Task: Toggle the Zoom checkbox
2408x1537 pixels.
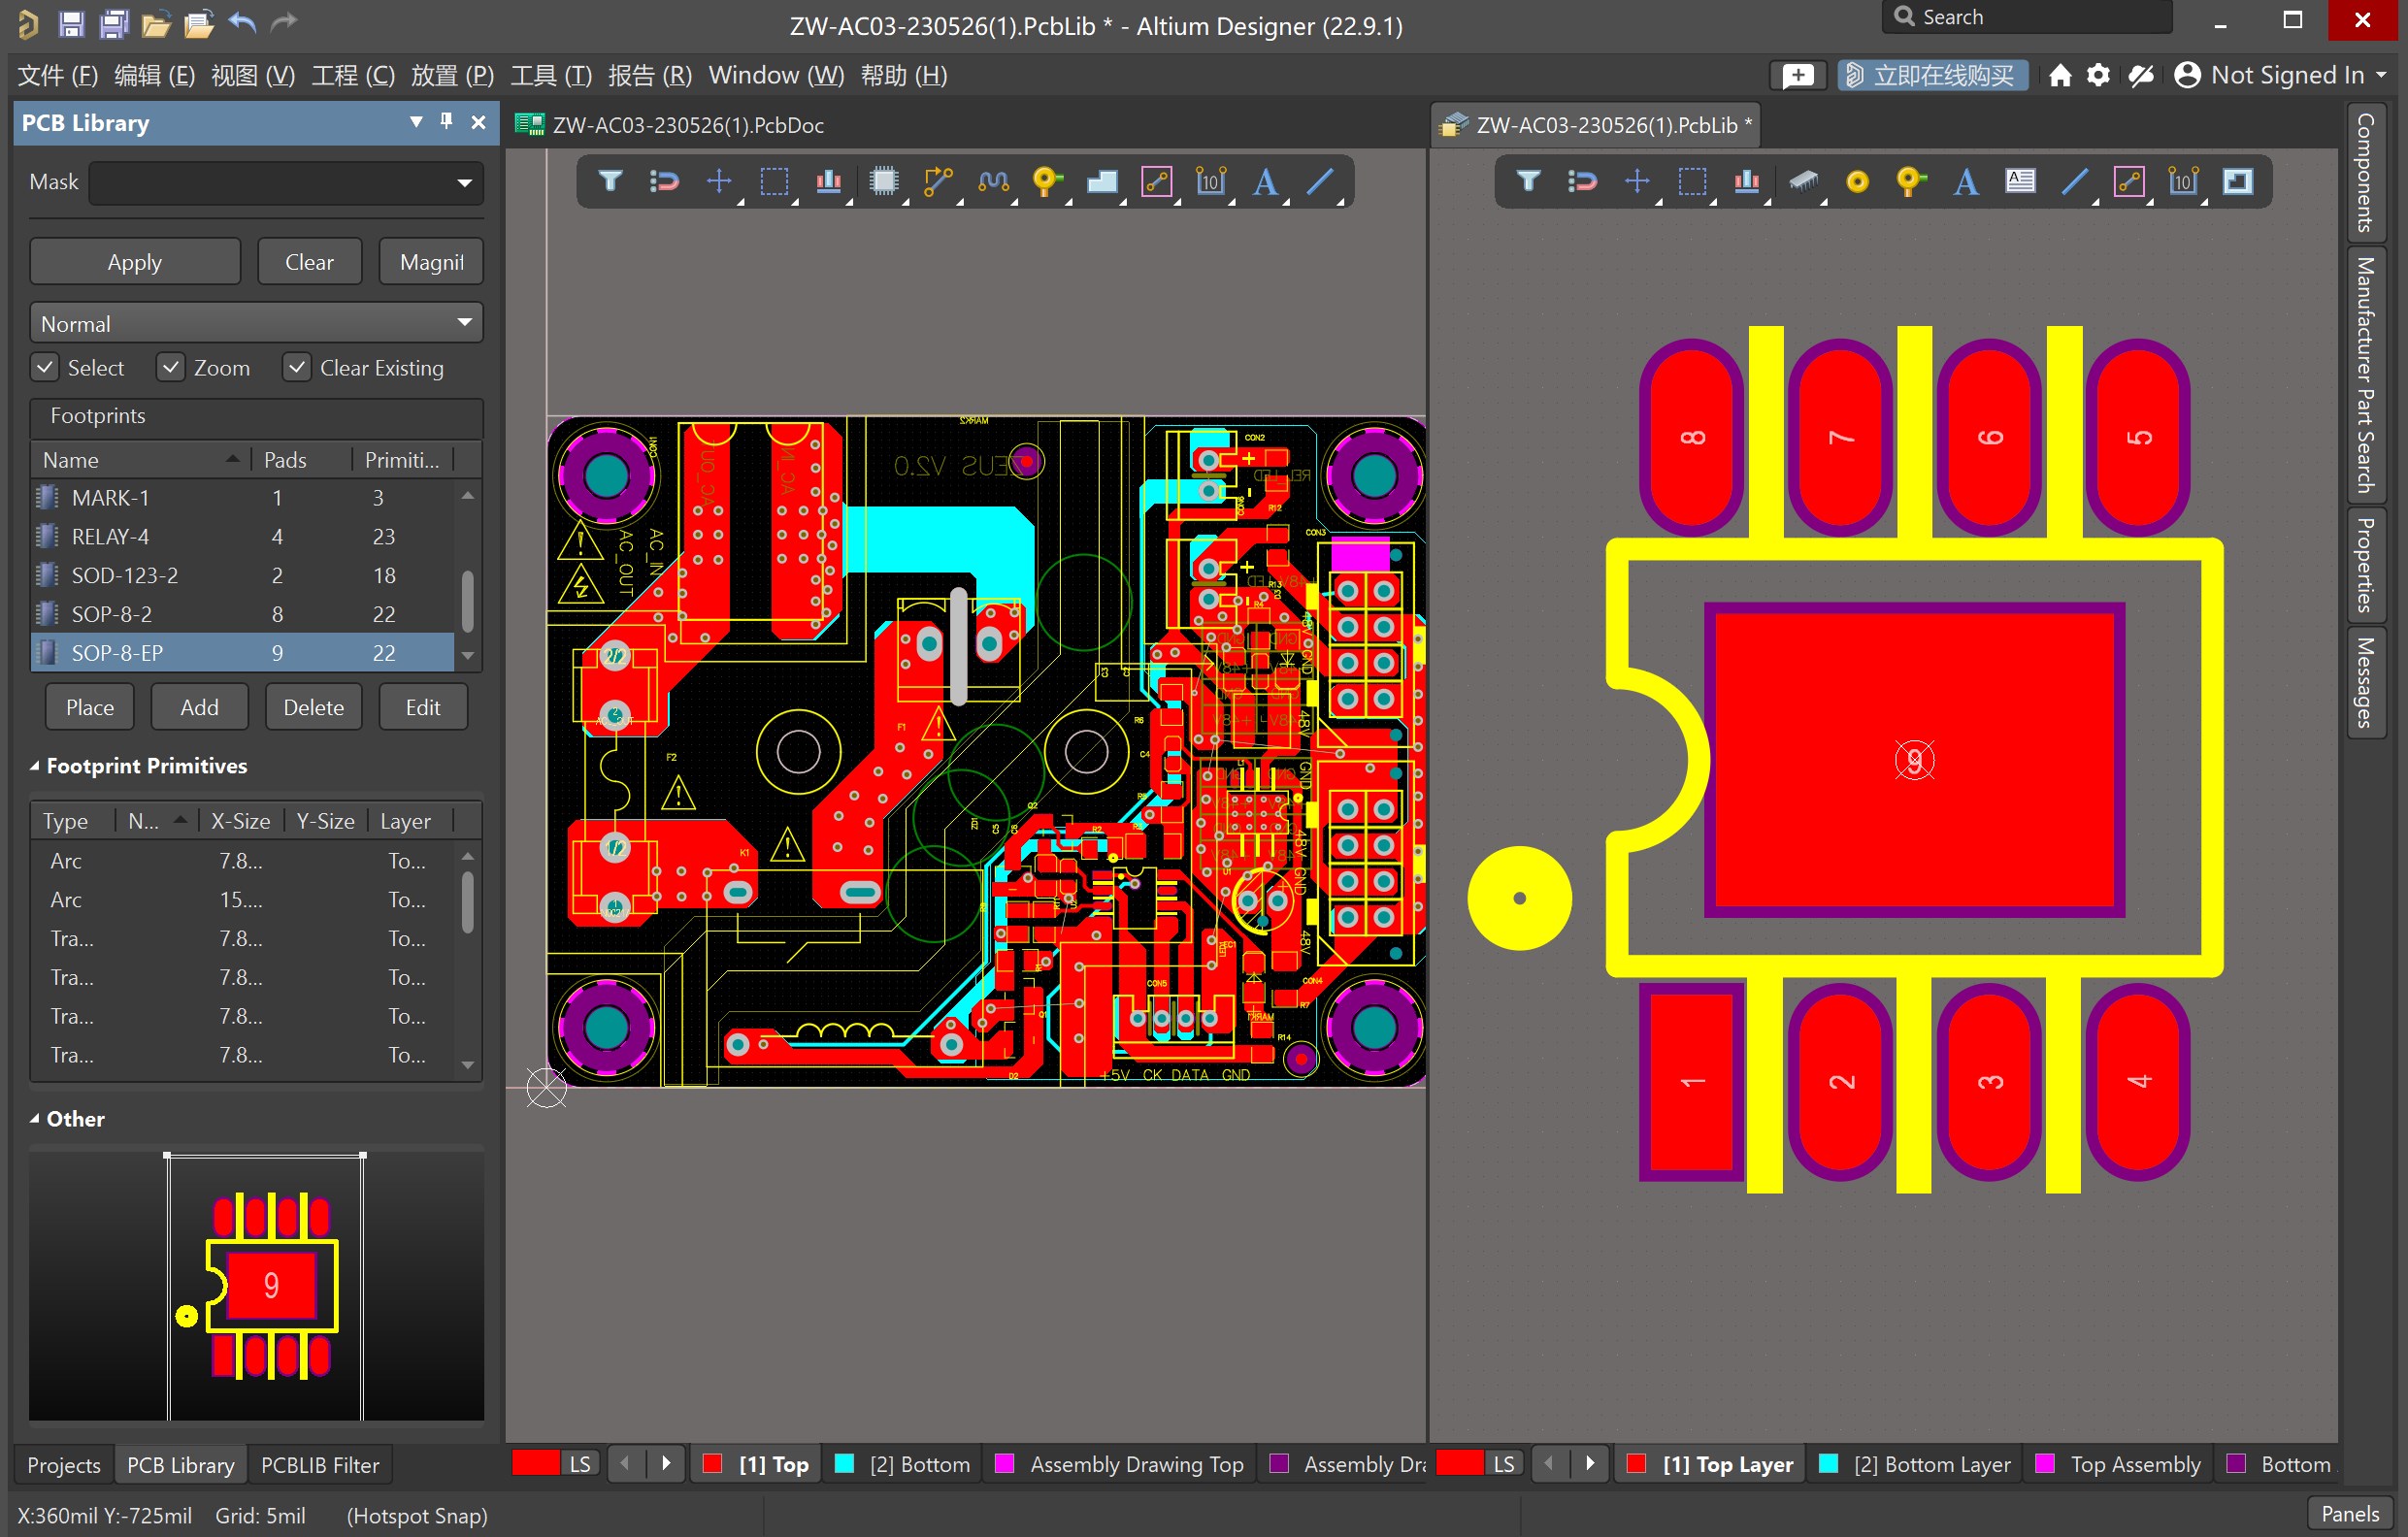Action: [x=171, y=368]
